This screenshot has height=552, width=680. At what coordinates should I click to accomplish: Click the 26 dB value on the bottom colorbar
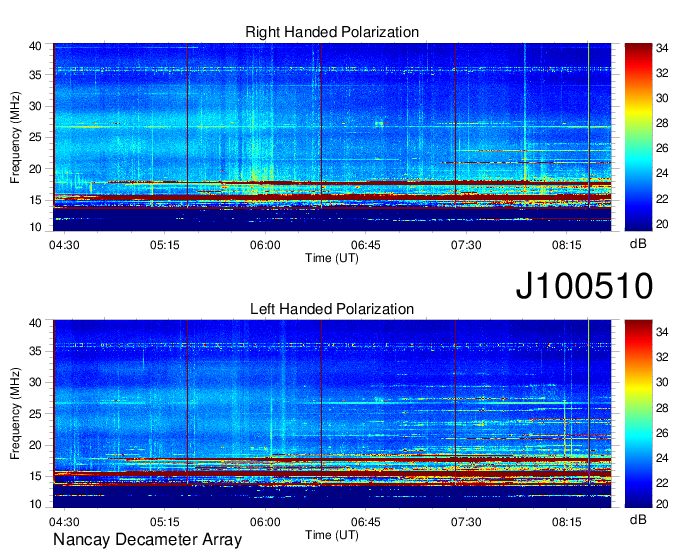click(662, 433)
